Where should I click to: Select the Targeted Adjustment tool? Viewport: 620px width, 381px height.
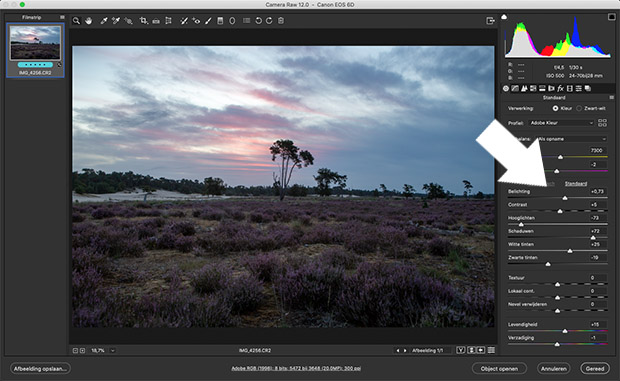[128, 21]
